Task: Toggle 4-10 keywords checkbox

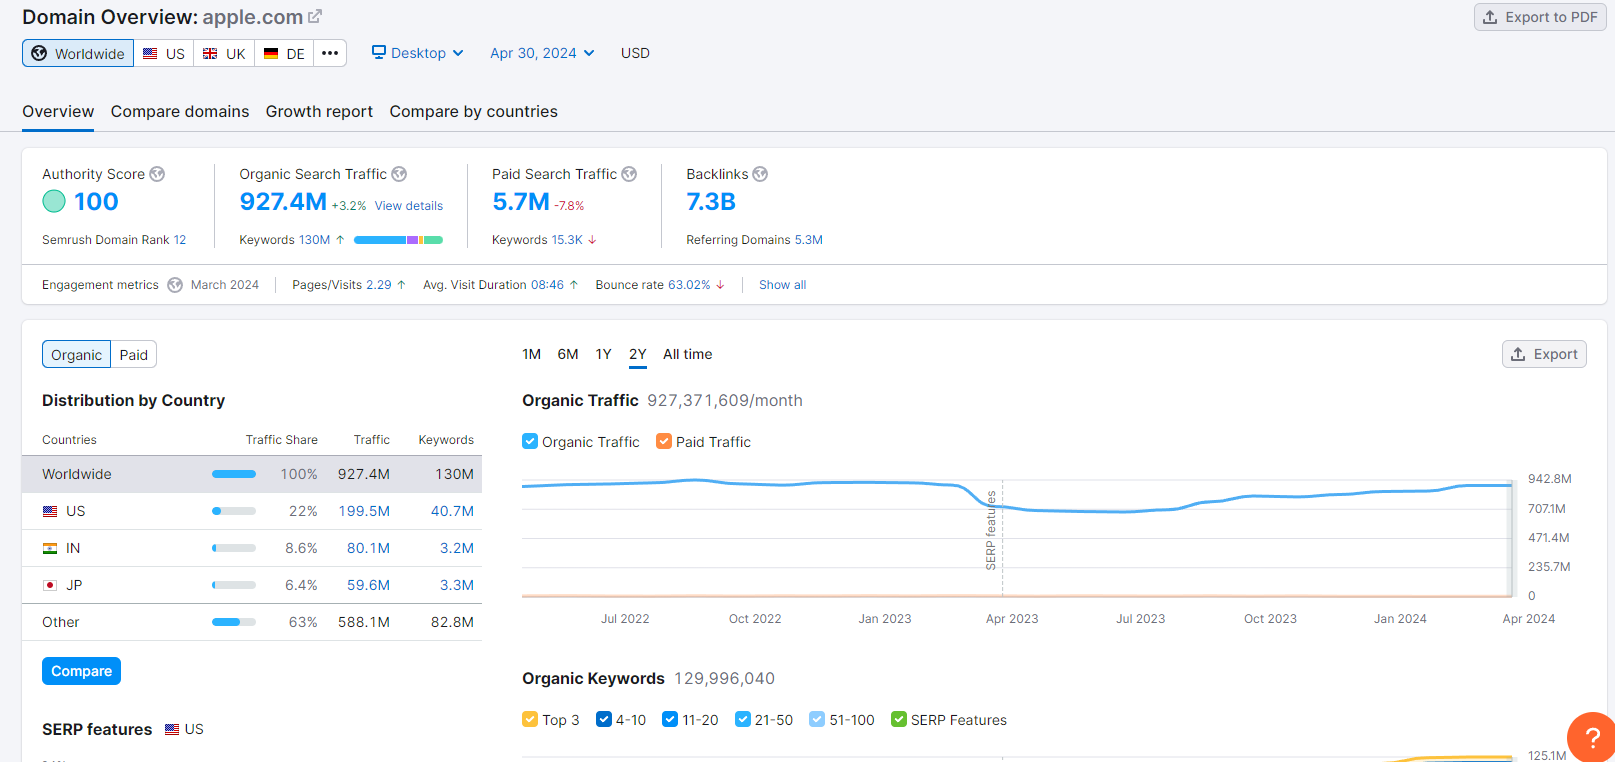Action: tap(604, 719)
